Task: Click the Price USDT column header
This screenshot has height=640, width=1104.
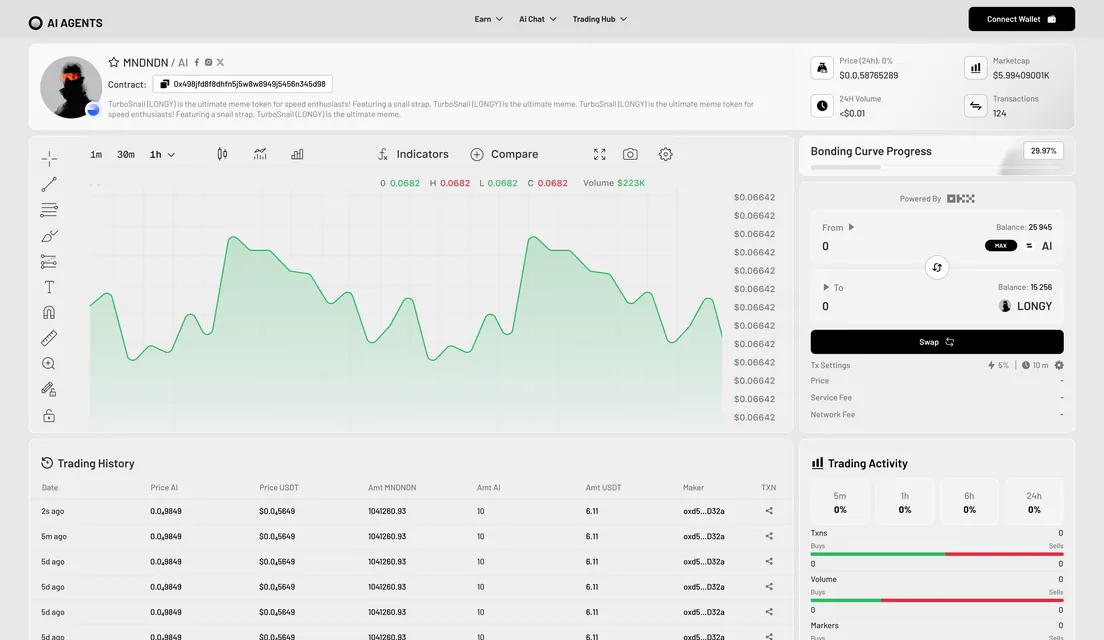Action: tap(279, 487)
